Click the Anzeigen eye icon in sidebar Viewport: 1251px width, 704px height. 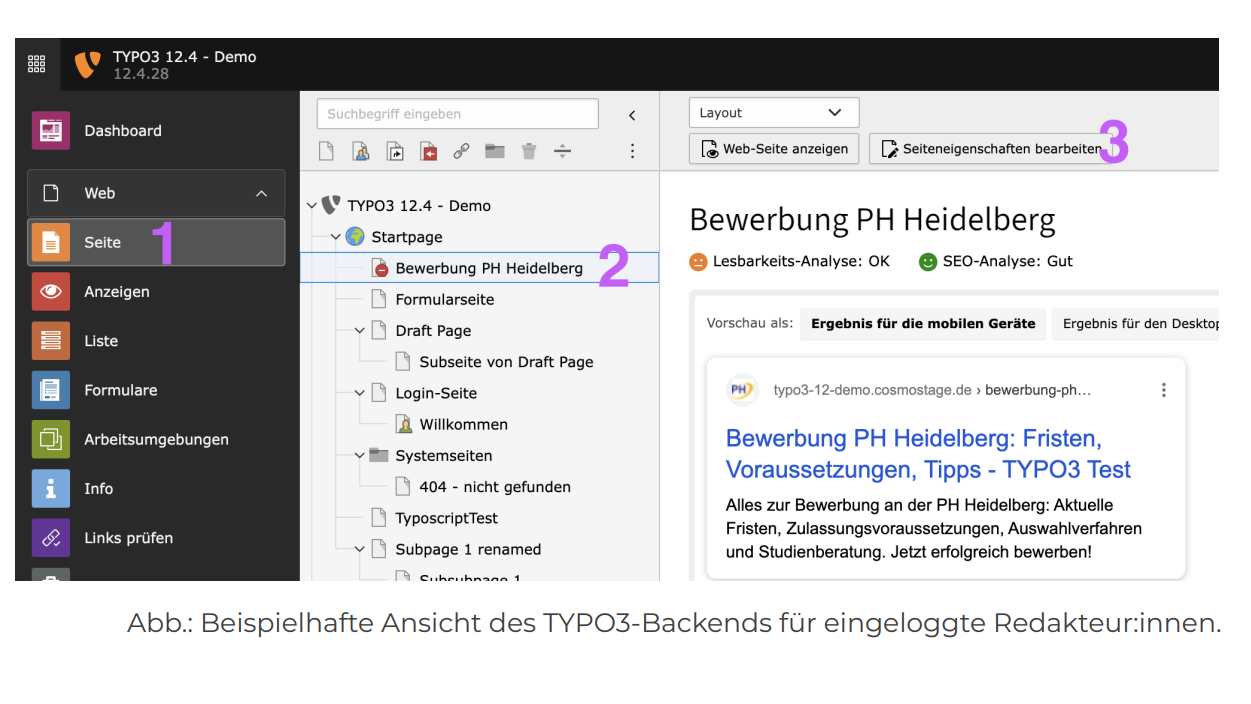(50, 292)
